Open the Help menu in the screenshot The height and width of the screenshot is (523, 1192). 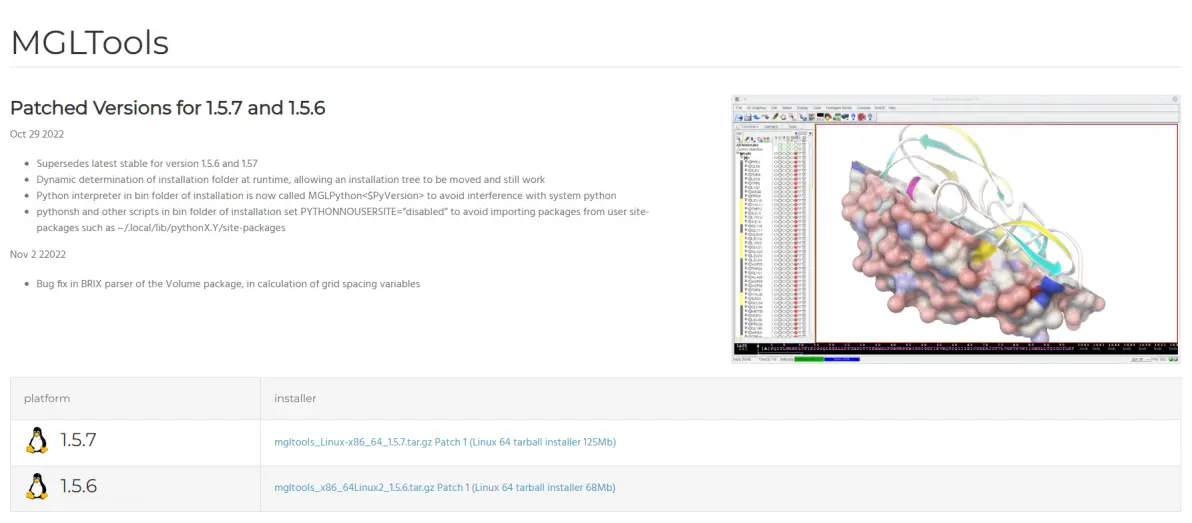click(892, 107)
